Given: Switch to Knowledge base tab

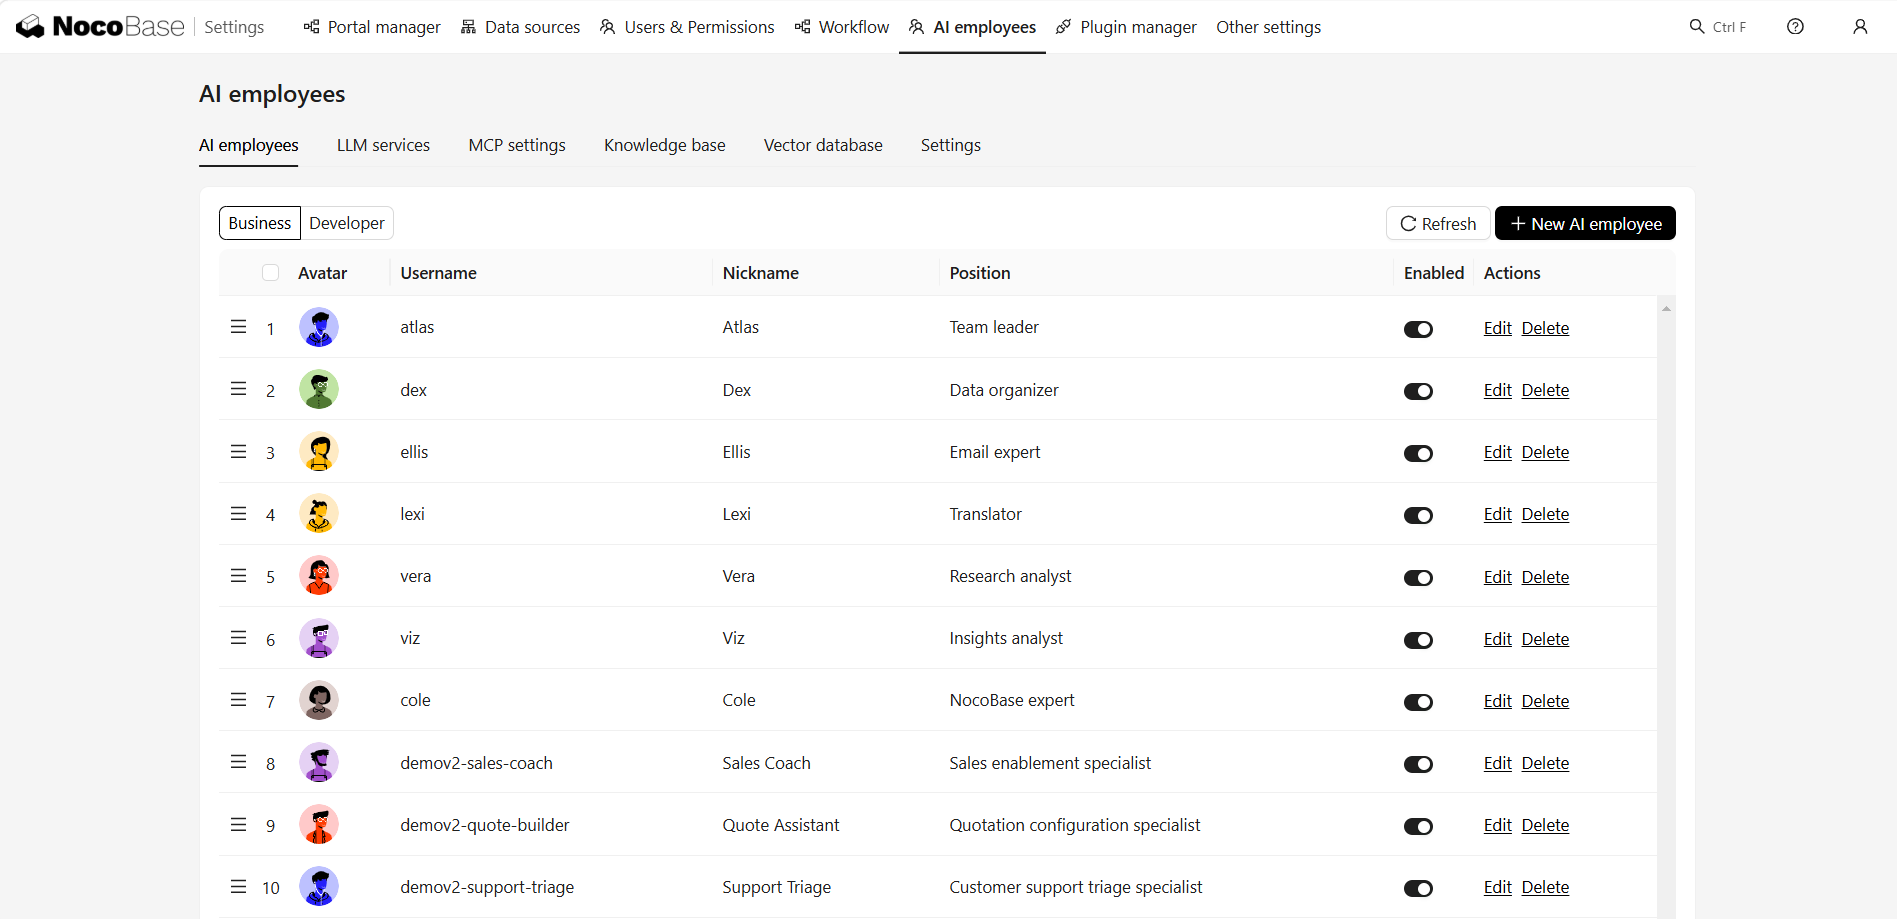Looking at the screenshot, I should (665, 145).
